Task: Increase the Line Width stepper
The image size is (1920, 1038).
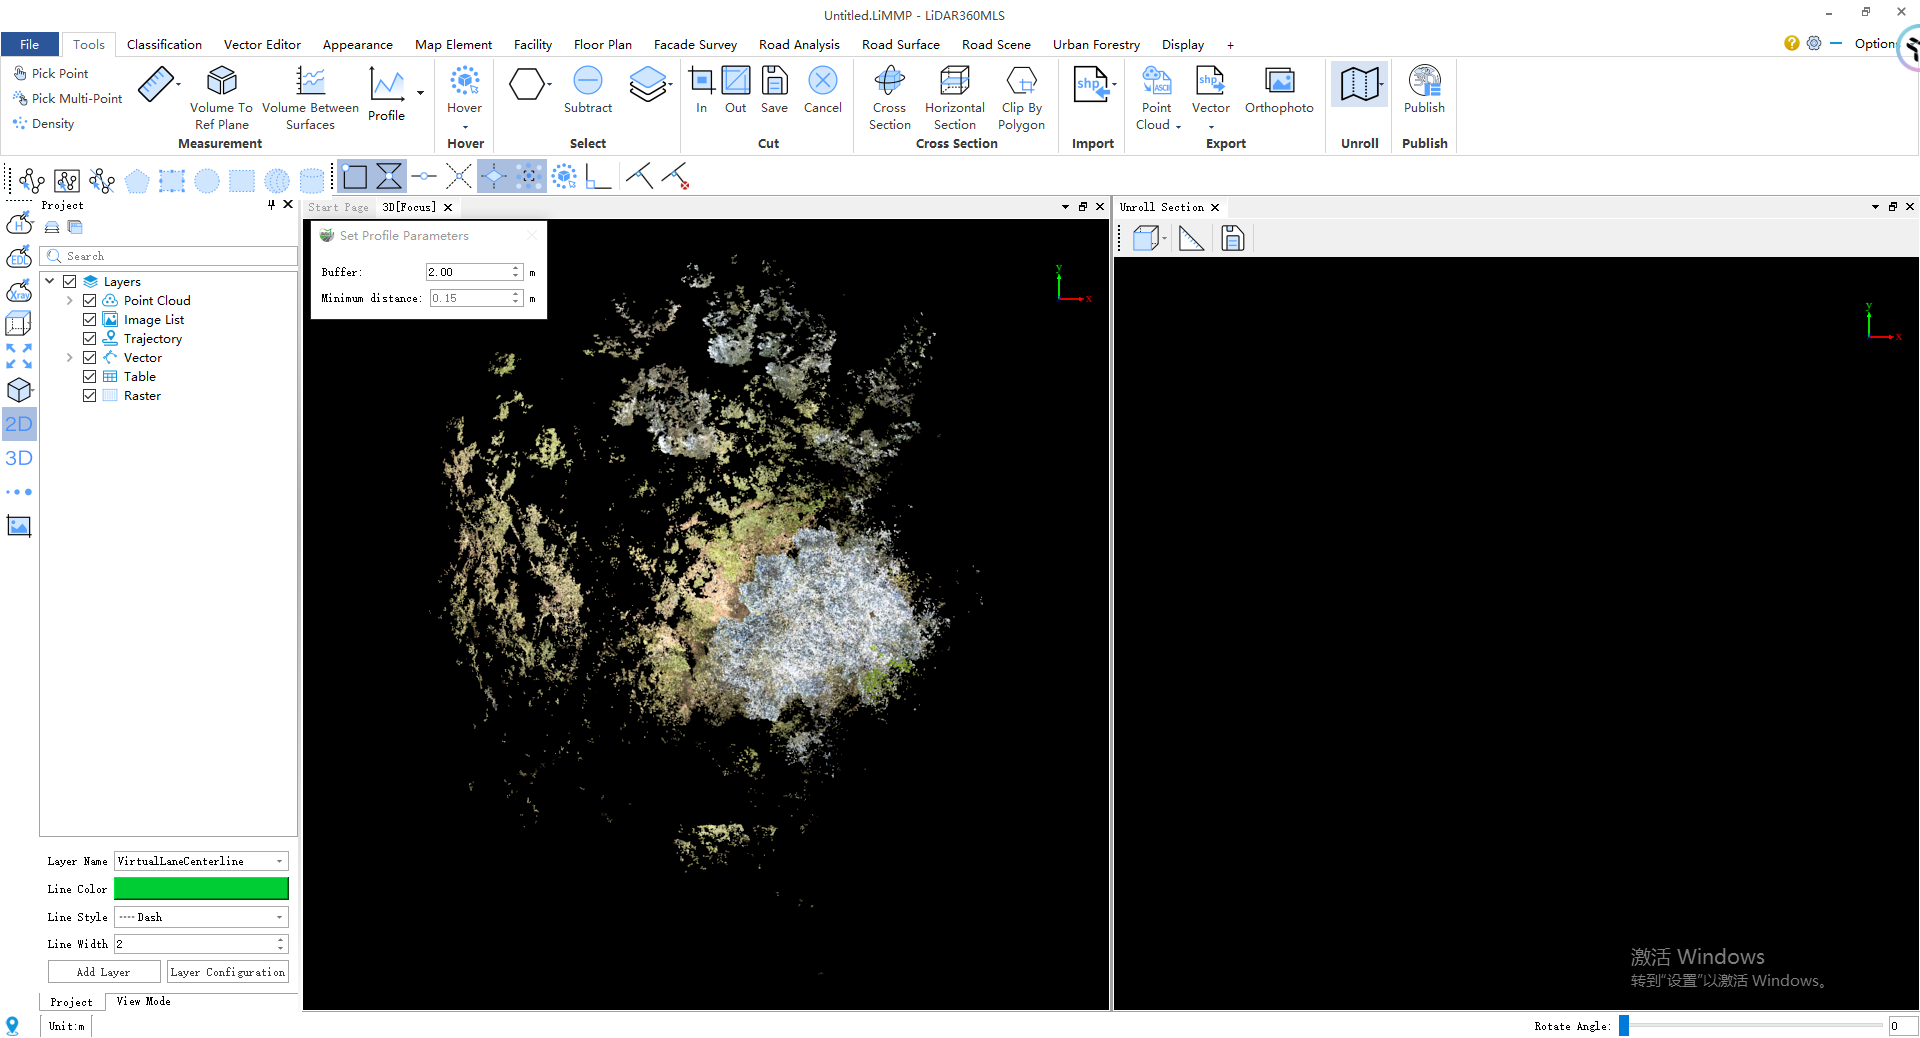Action: pos(281,939)
